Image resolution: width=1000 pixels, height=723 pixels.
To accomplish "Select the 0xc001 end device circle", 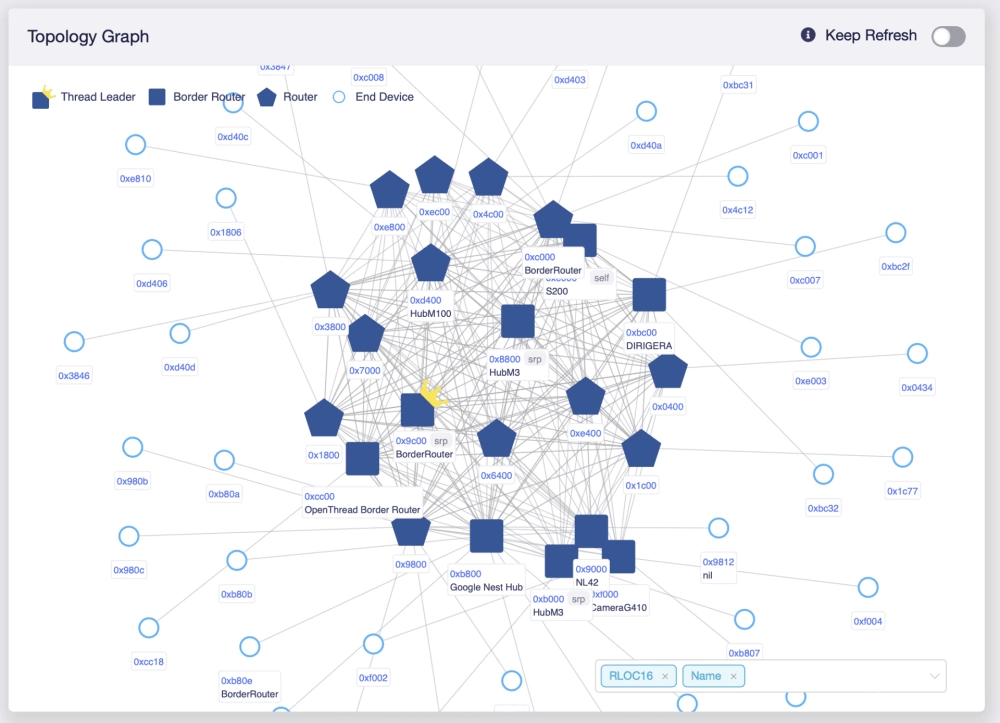I will coord(808,121).
